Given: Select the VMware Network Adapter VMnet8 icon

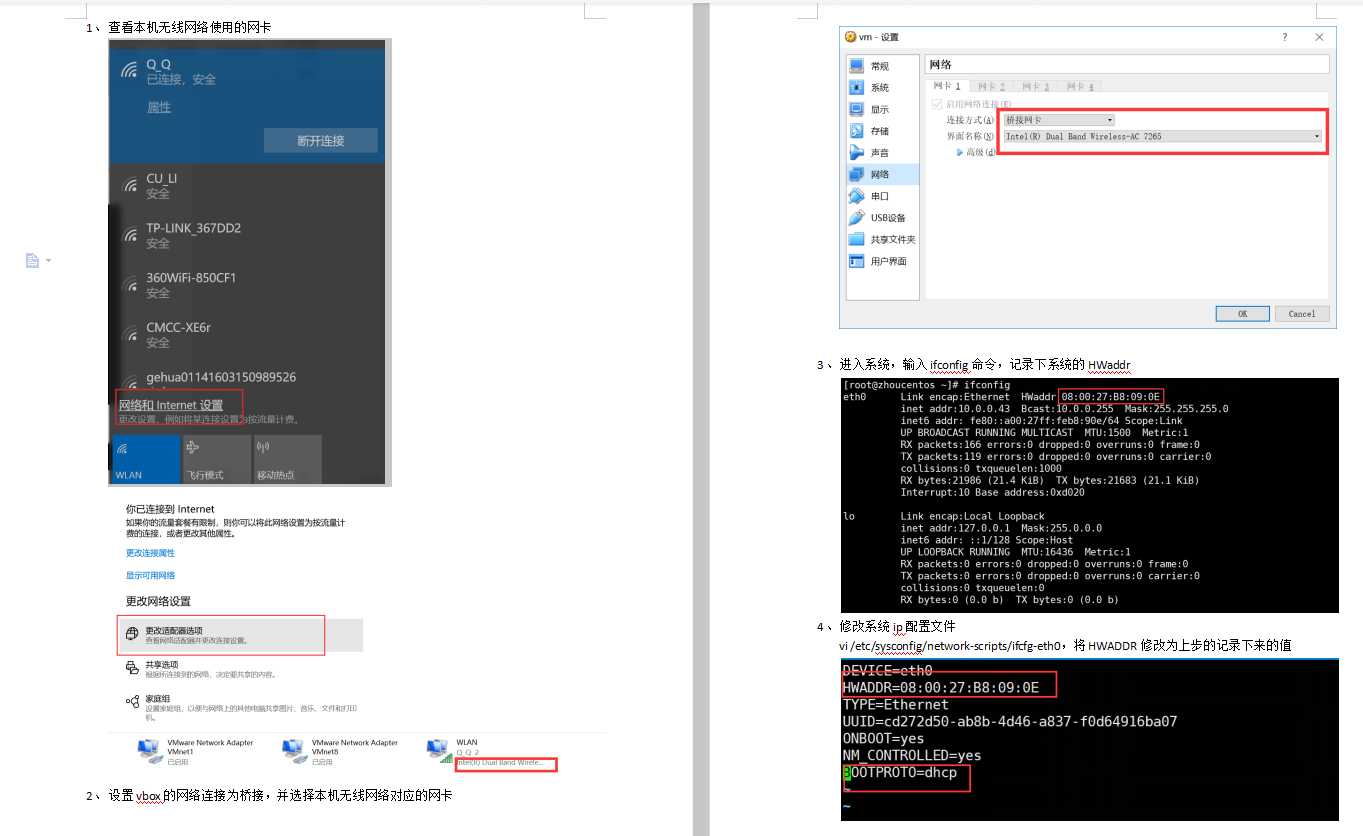Looking at the screenshot, I should [293, 751].
